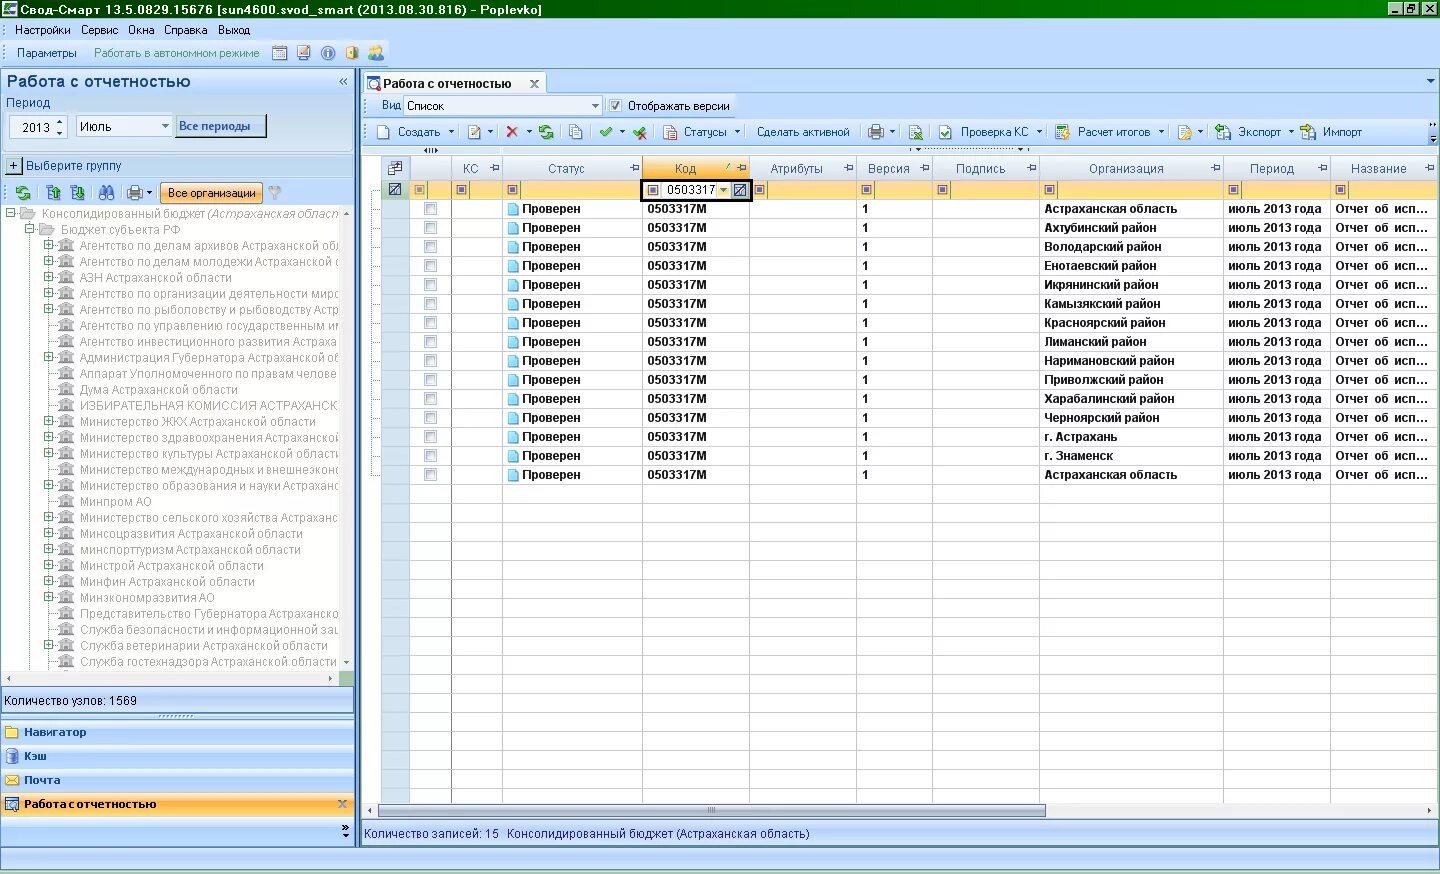
Task: Pin the Статус column using its pin icon
Action: [634, 168]
